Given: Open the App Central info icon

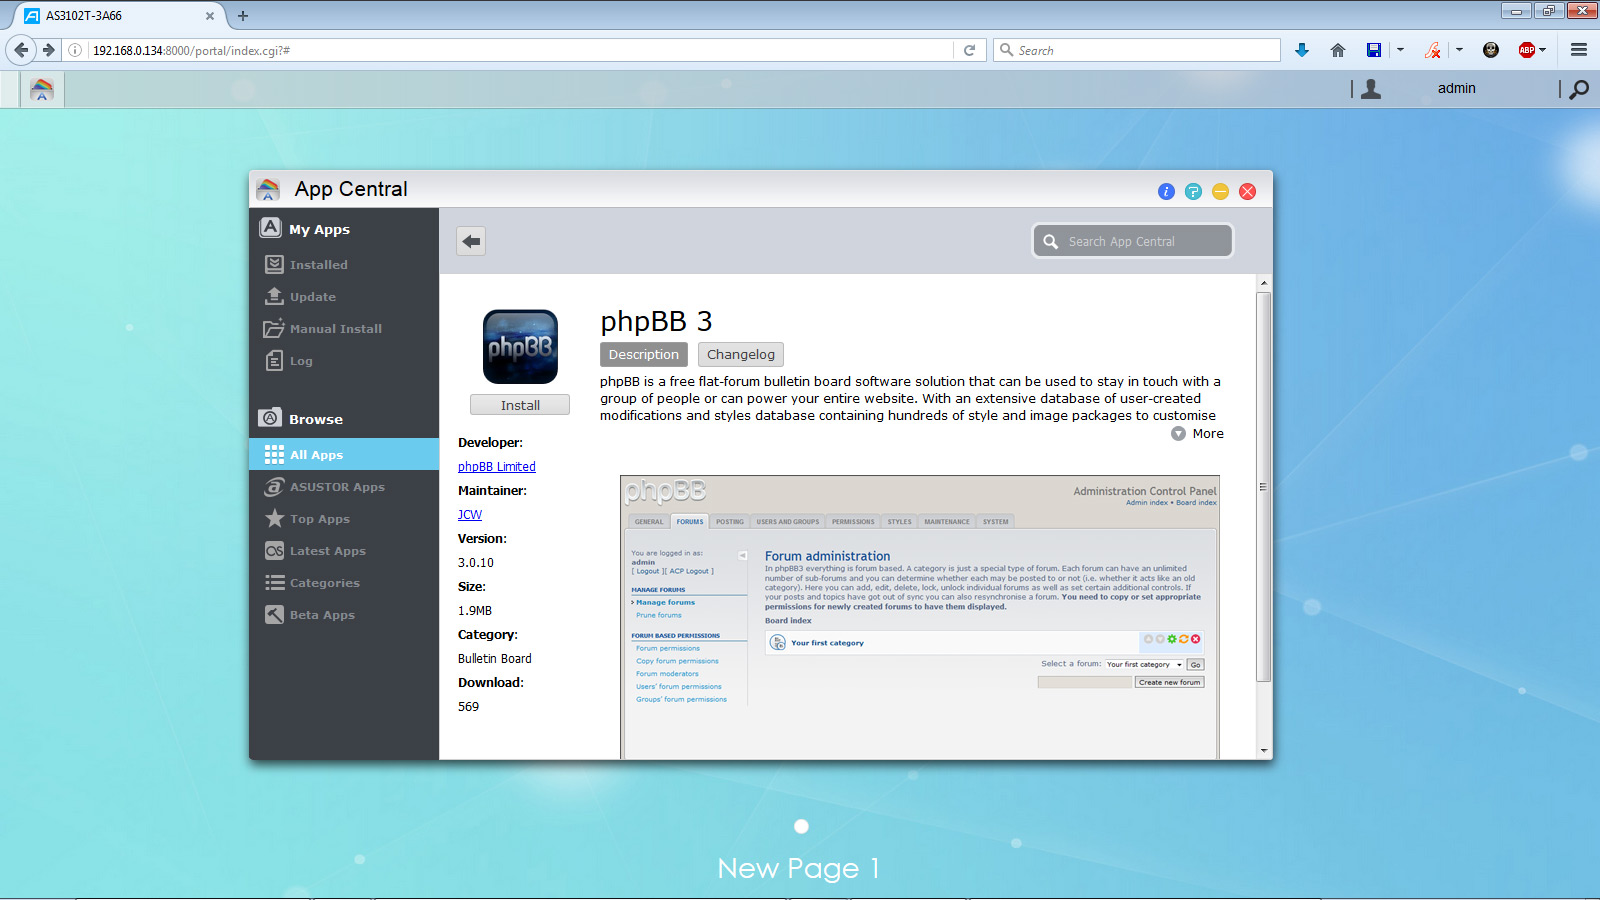Looking at the screenshot, I should point(1166,191).
